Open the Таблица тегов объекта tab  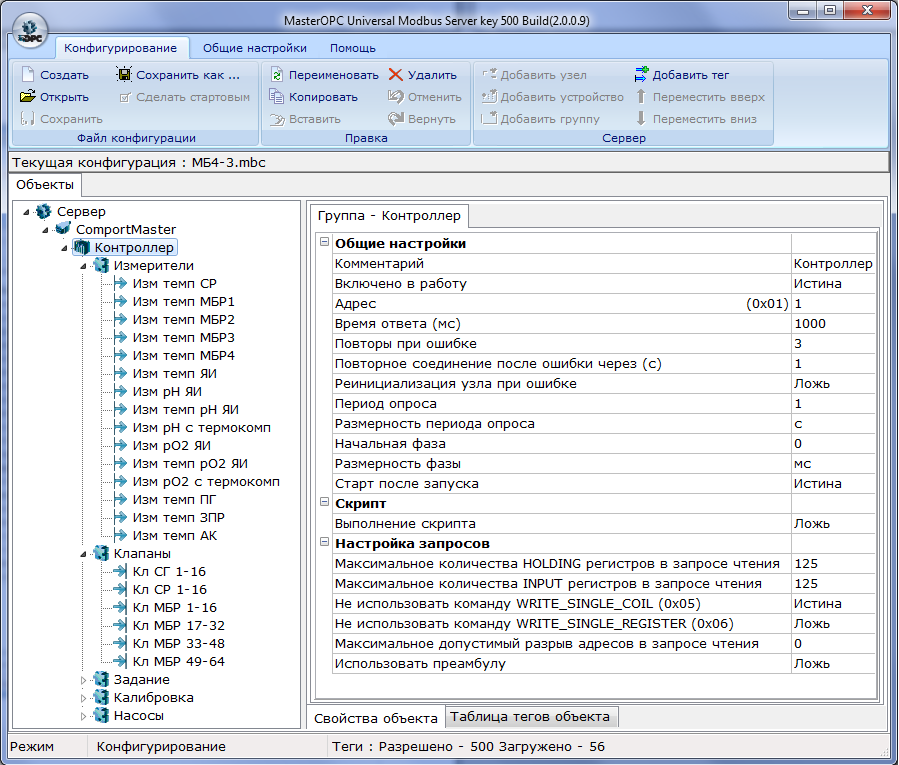pyautogui.click(x=530, y=717)
